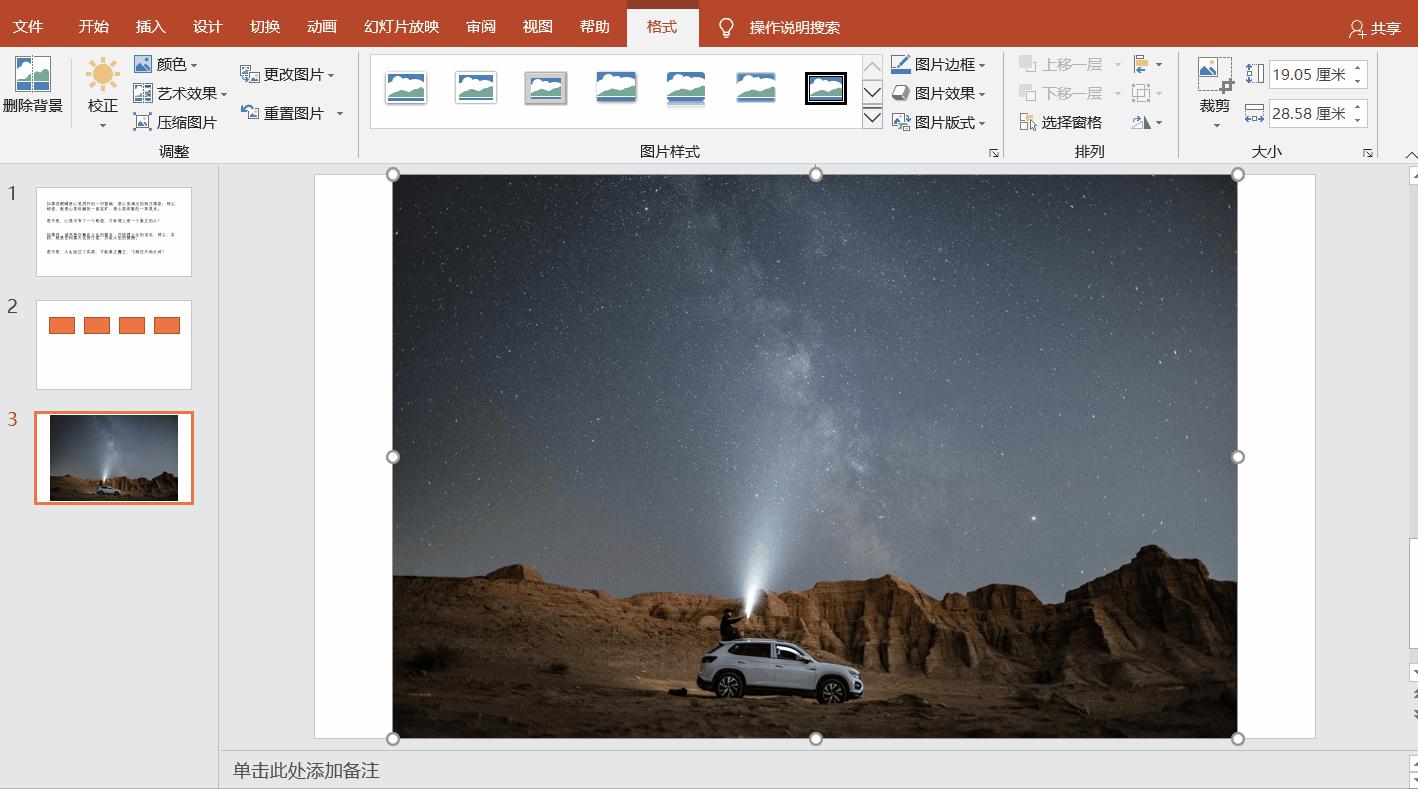Screen dimensions: 1418x789
Task: Click the height field showing 19.05 厘米
Action: (x=1309, y=75)
